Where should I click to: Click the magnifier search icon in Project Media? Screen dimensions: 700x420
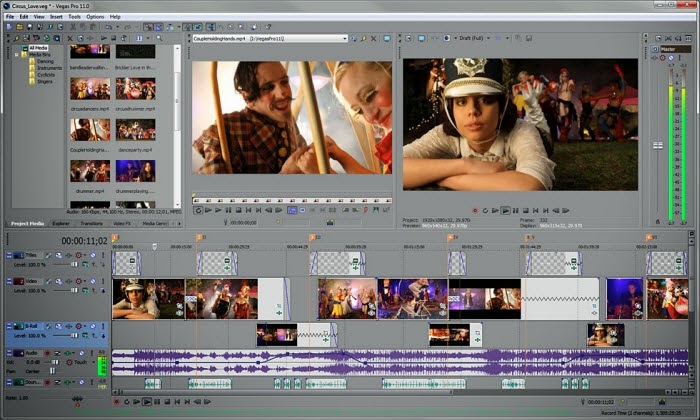(159, 38)
